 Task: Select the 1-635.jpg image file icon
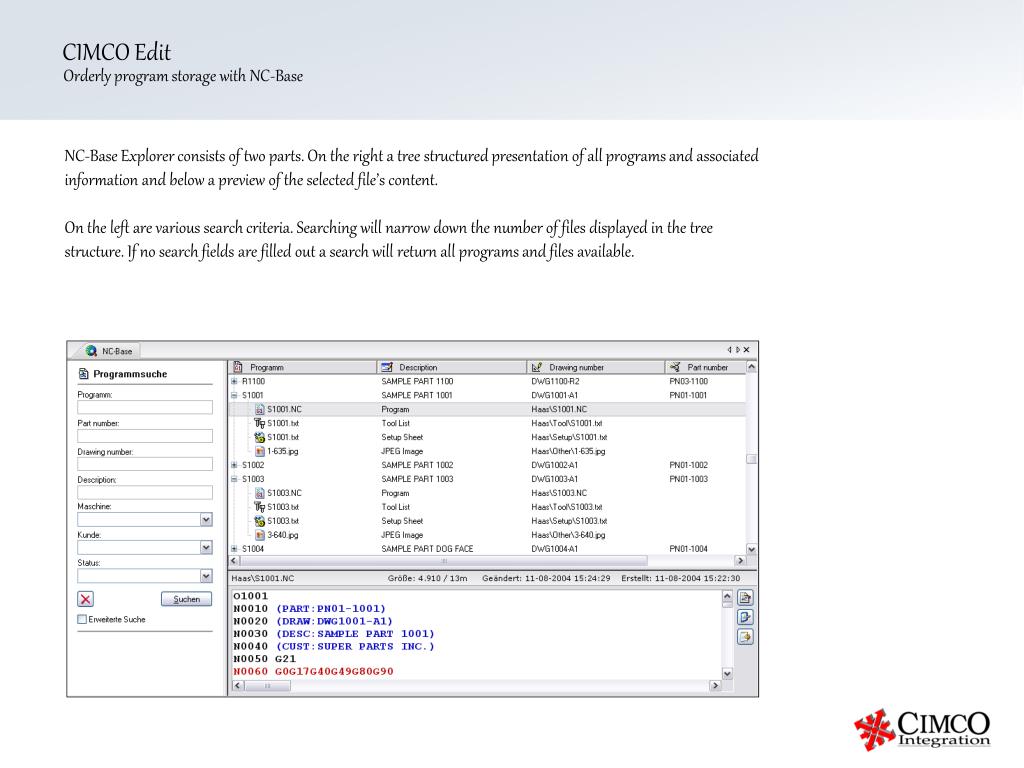tap(259, 451)
